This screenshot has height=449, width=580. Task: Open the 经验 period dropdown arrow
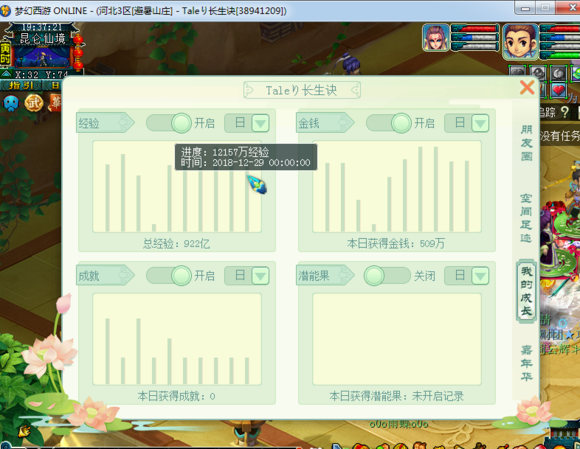260,123
